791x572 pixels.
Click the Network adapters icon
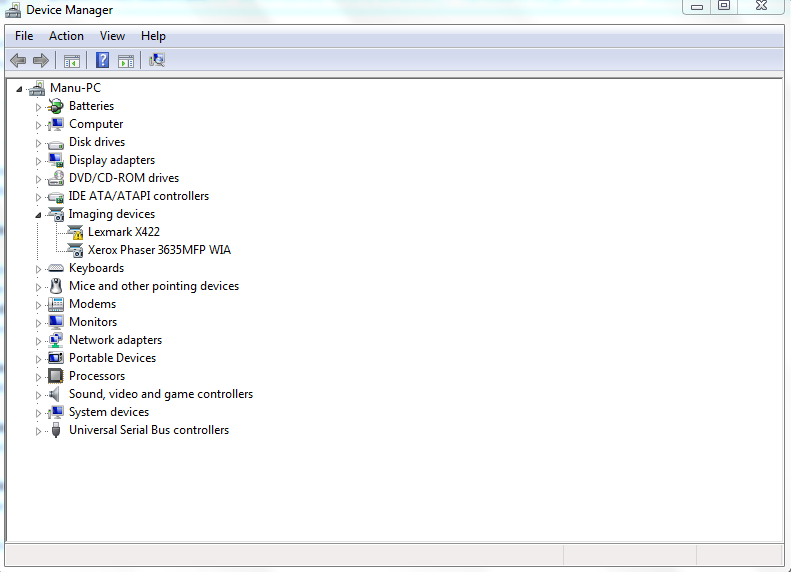click(55, 340)
